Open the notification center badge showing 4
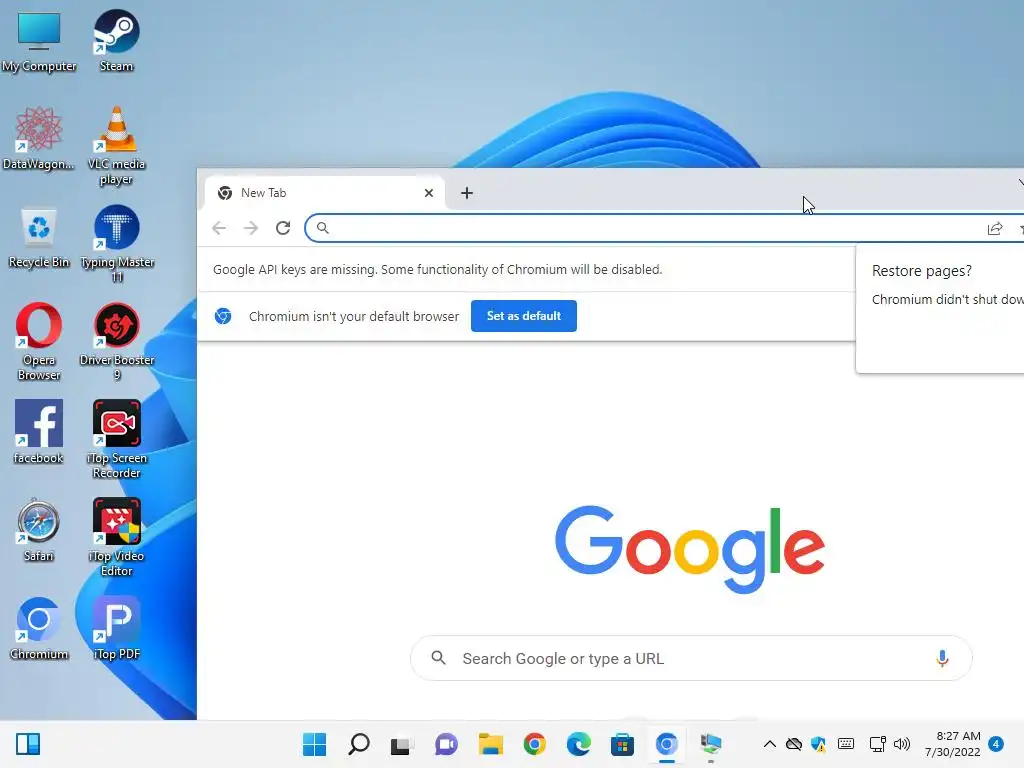Screen dimensions: 1024x768 pyautogui.click(x=996, y=744)
